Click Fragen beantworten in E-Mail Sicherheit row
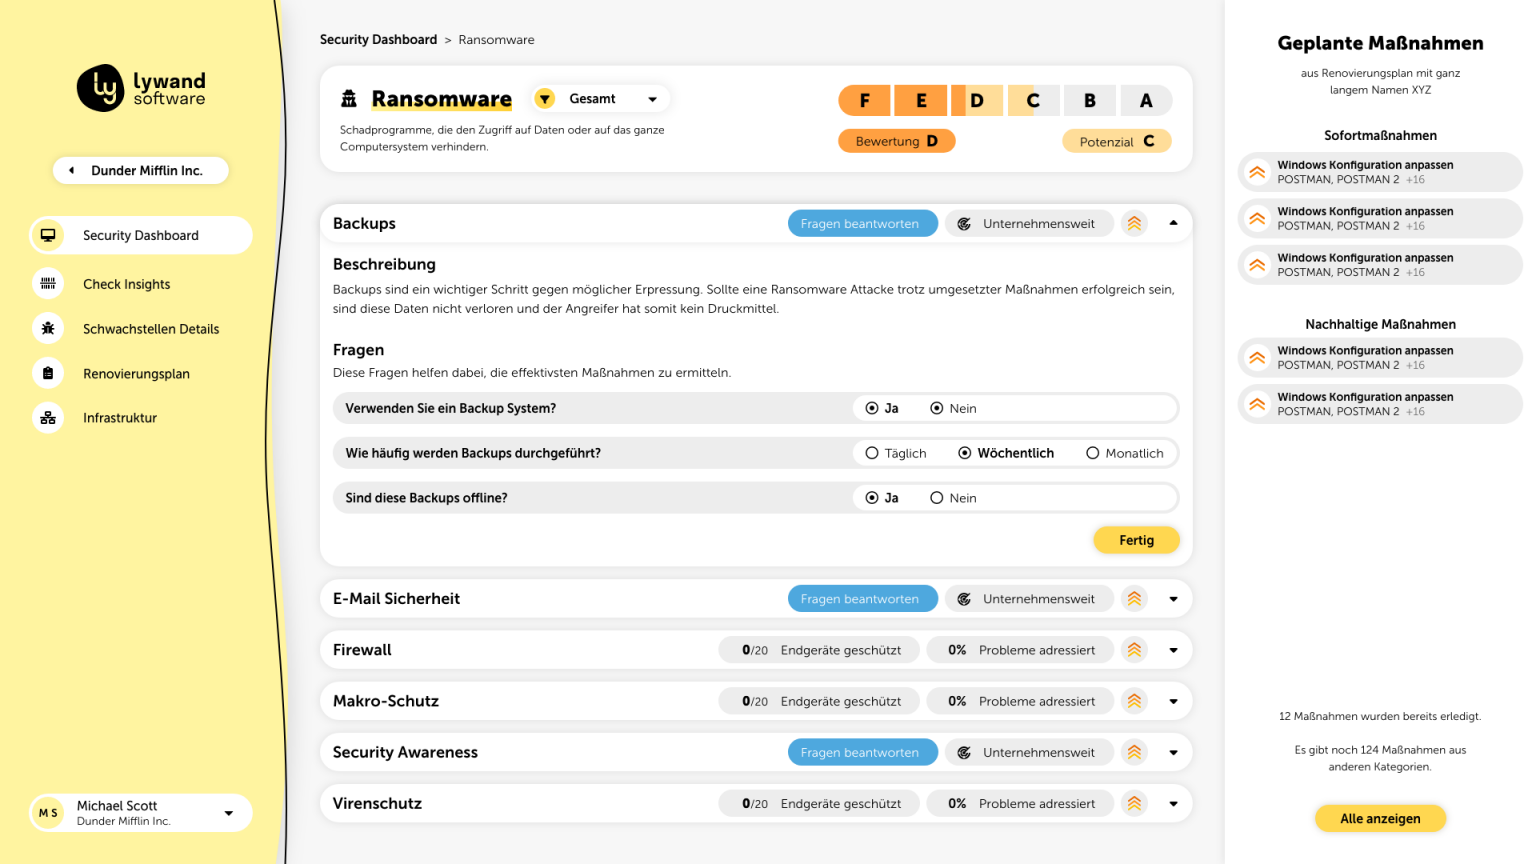Viewport: 1536px width, 864px height. (x=862, y=599)
